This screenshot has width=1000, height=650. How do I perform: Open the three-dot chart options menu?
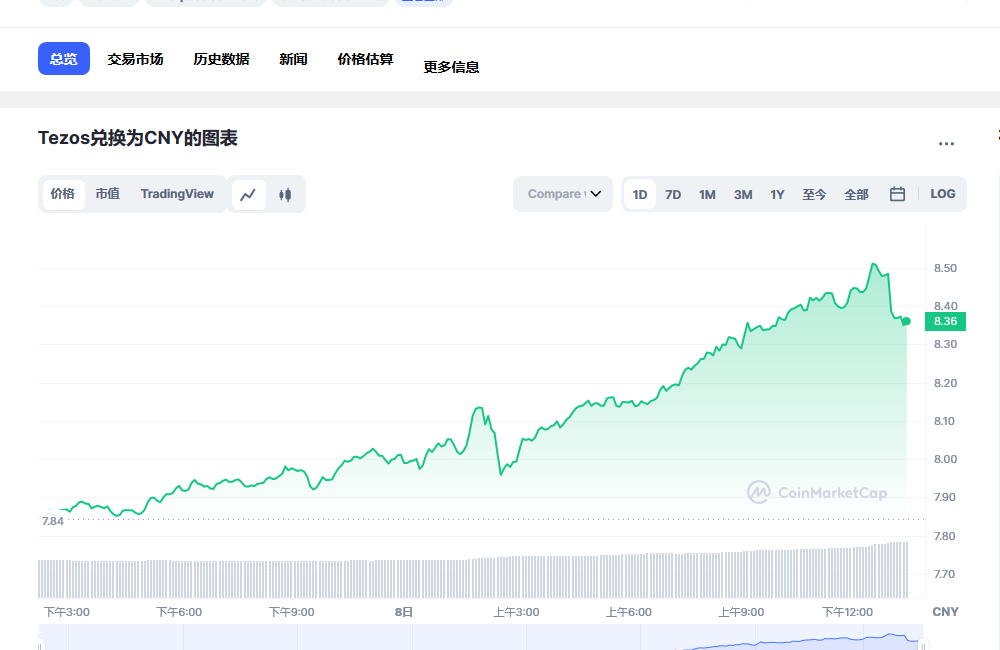click(946, 144)
